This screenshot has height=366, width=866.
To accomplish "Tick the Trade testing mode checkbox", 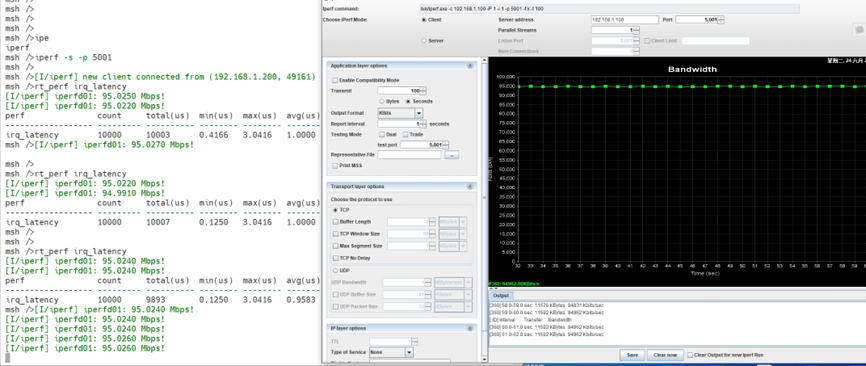I will [405, 134].
